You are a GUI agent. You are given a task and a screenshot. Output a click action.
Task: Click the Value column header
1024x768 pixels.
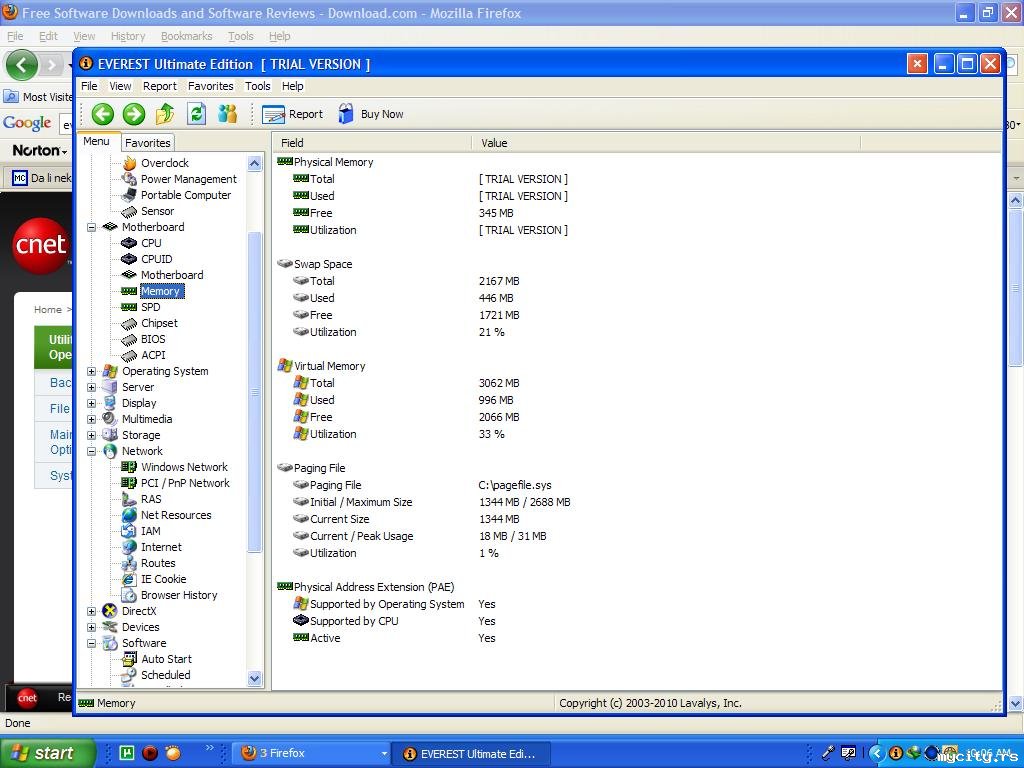(x=494, y=143)
